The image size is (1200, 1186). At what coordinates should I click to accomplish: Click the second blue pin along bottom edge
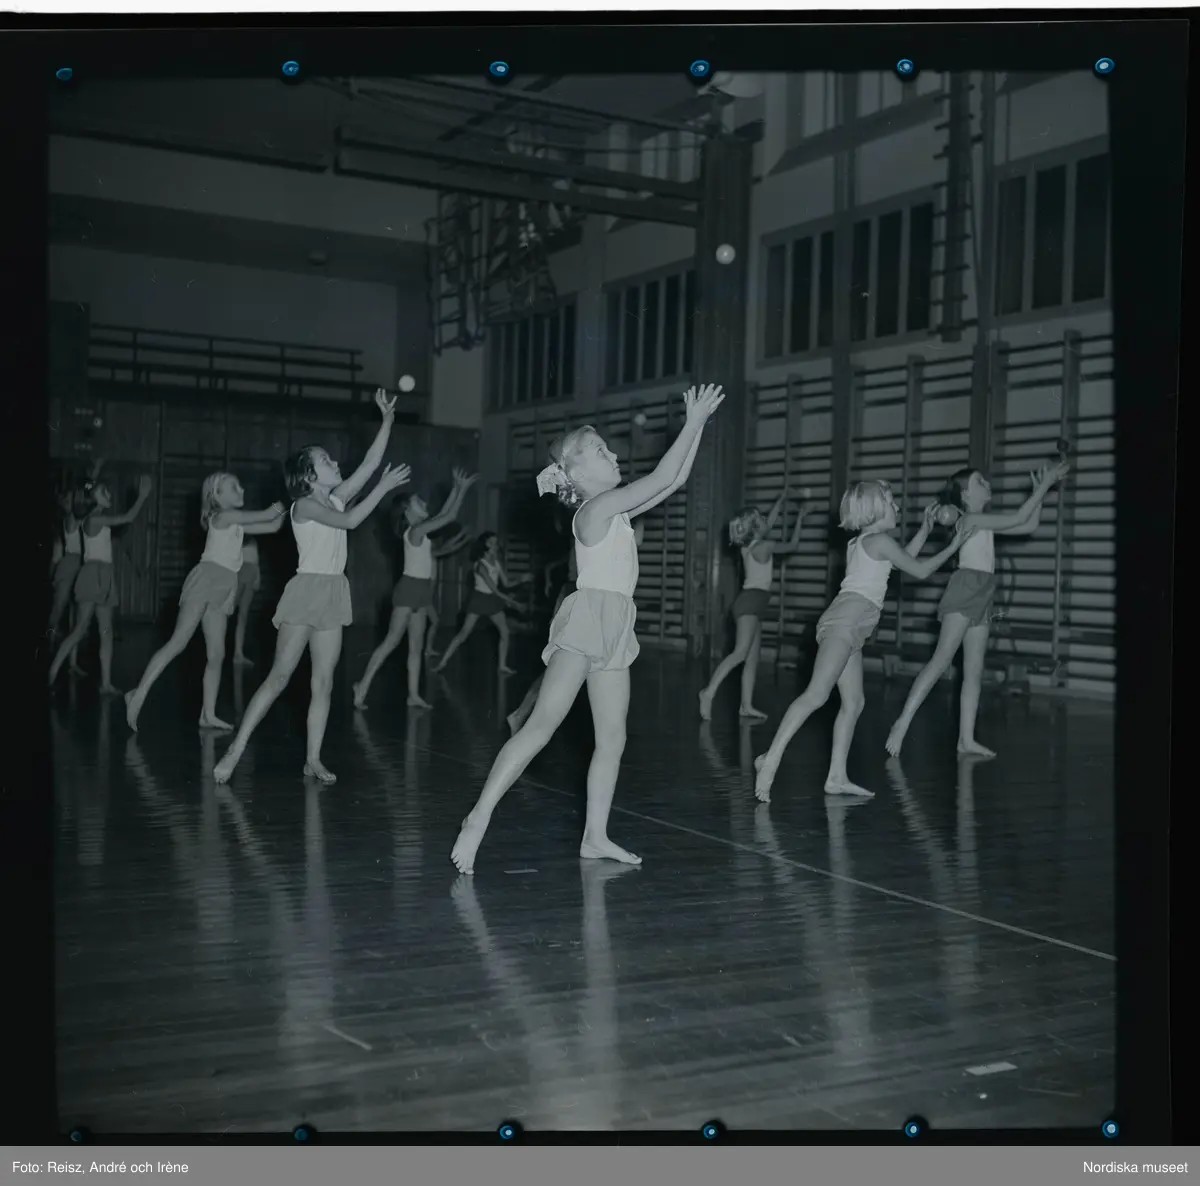point(301,1132)
